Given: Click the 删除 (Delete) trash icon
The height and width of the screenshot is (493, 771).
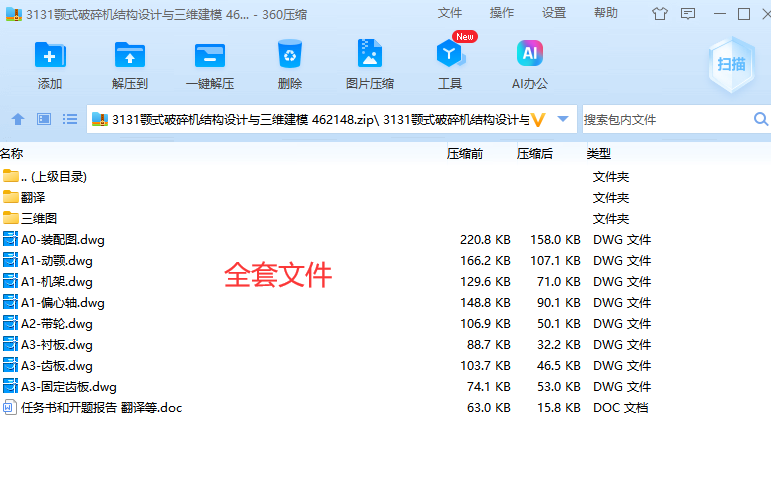Looking at the screenshot, I should [290, 54].
